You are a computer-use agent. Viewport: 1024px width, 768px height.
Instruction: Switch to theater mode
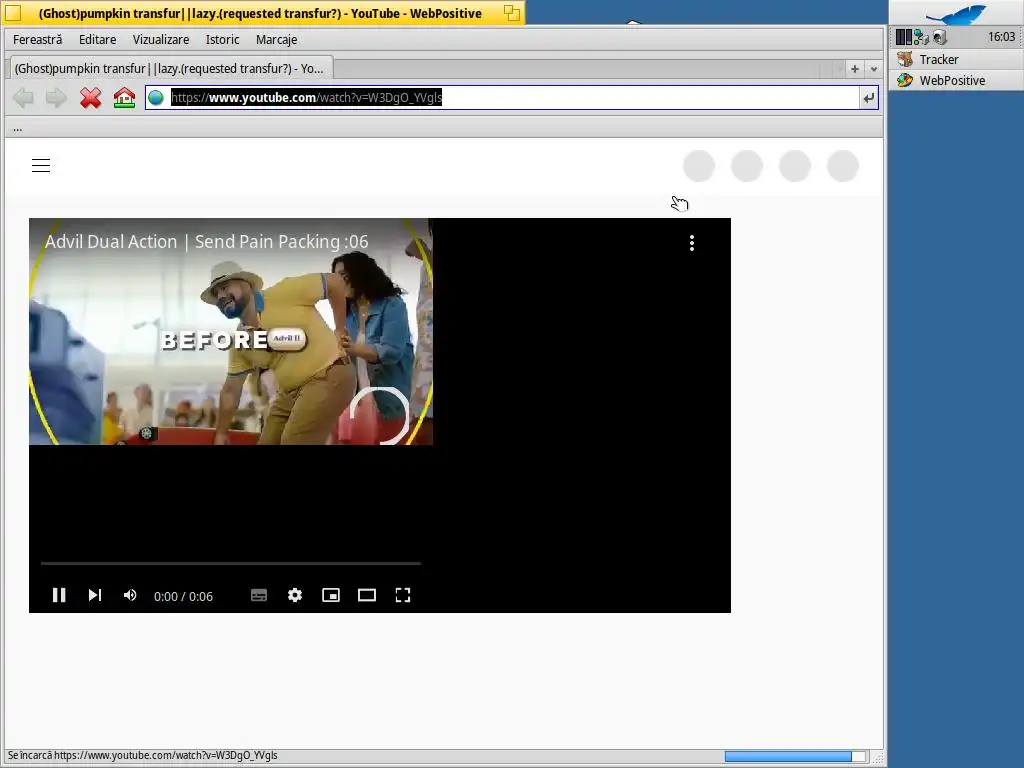coord(366,595)
